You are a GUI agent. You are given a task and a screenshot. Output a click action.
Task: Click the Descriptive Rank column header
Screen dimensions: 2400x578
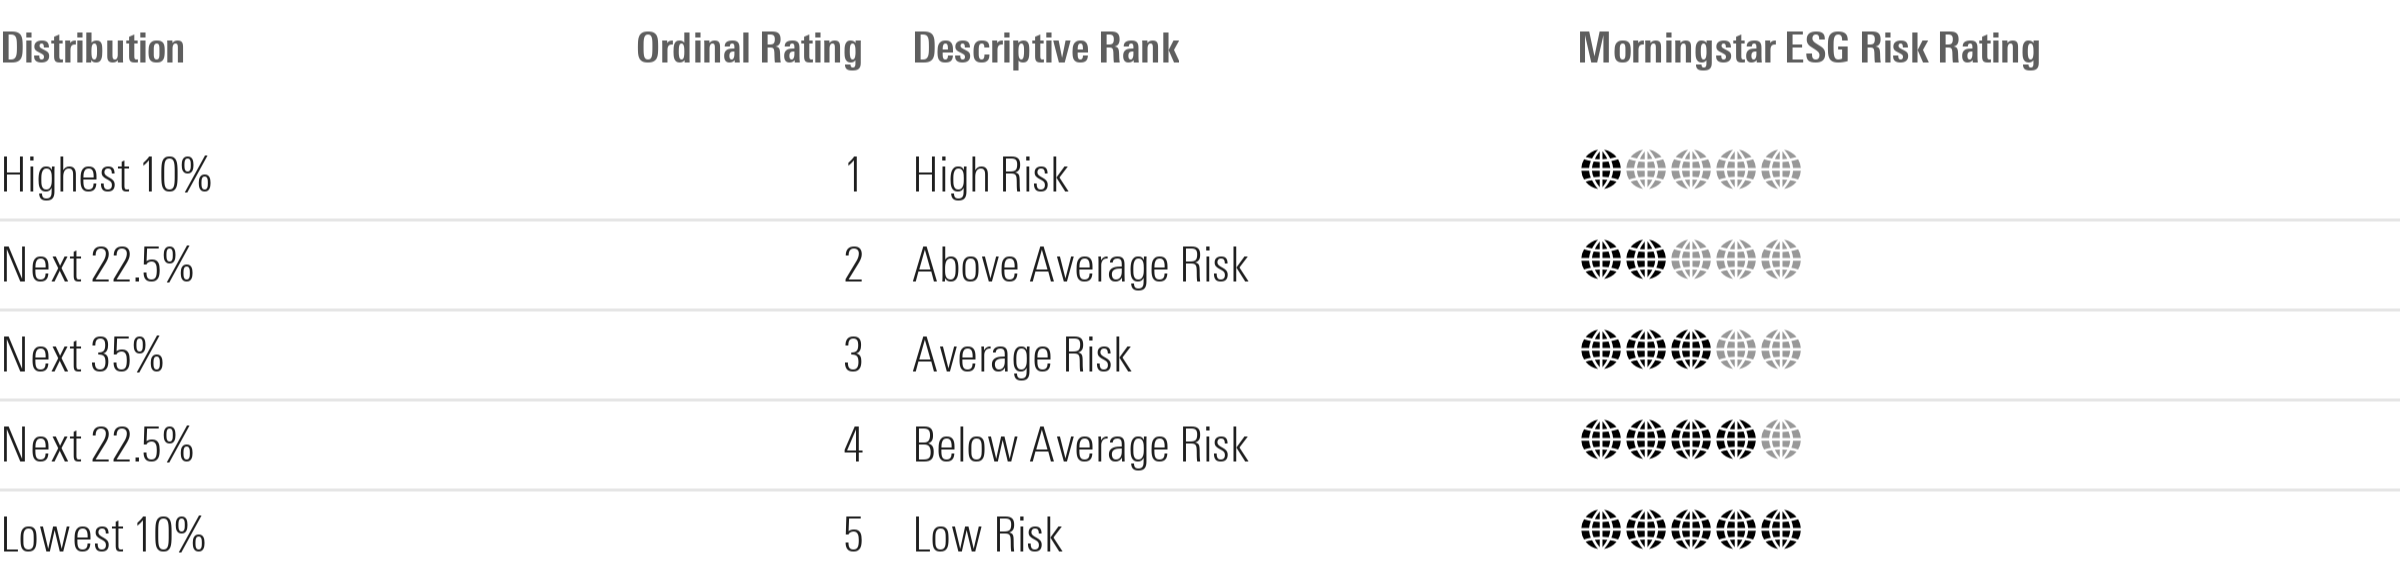pos(1046,49)
